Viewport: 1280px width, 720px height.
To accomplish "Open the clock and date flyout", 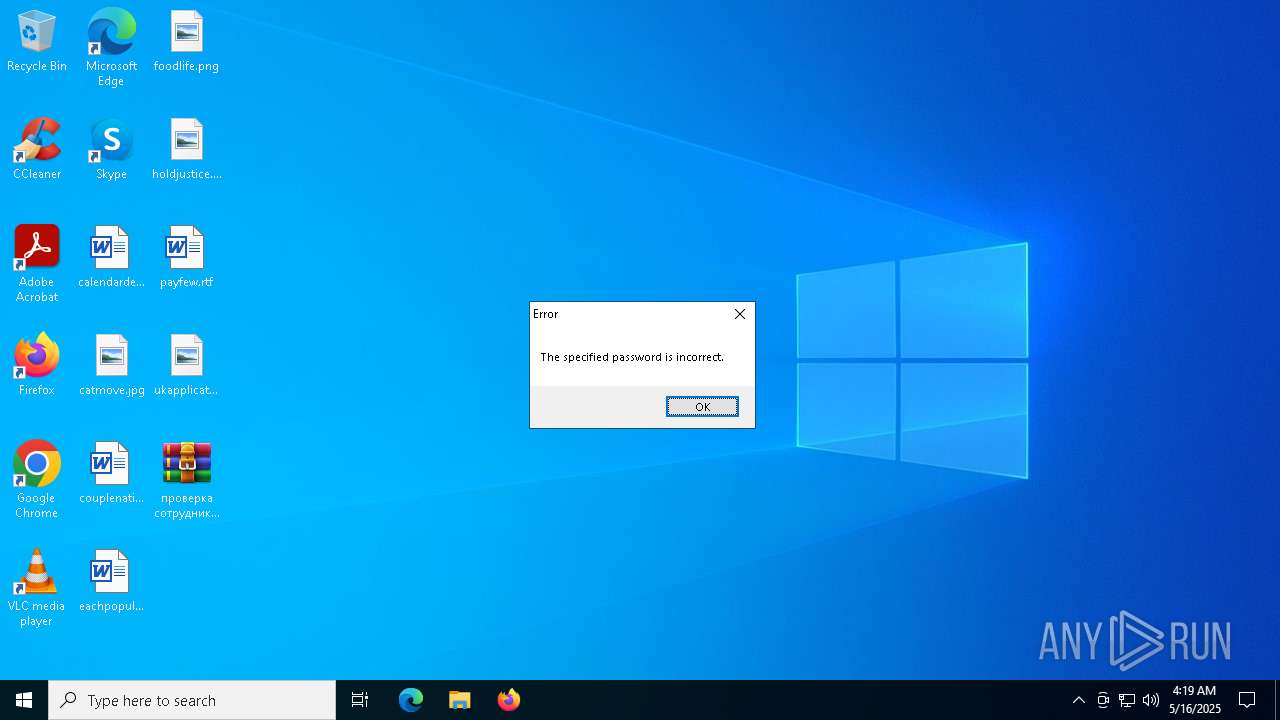I will (1195, 700).
